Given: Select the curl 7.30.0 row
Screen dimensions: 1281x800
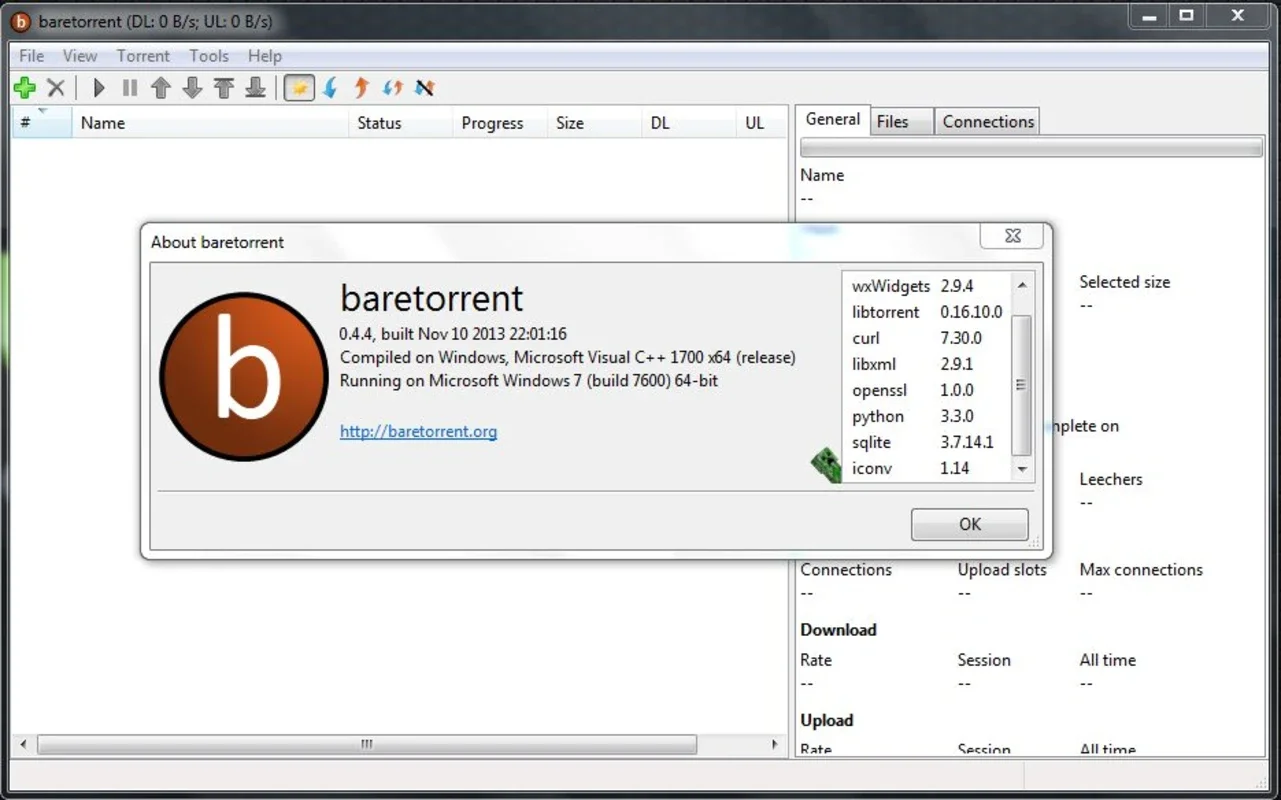Looking at the screenshot, I should pos(927,338).
